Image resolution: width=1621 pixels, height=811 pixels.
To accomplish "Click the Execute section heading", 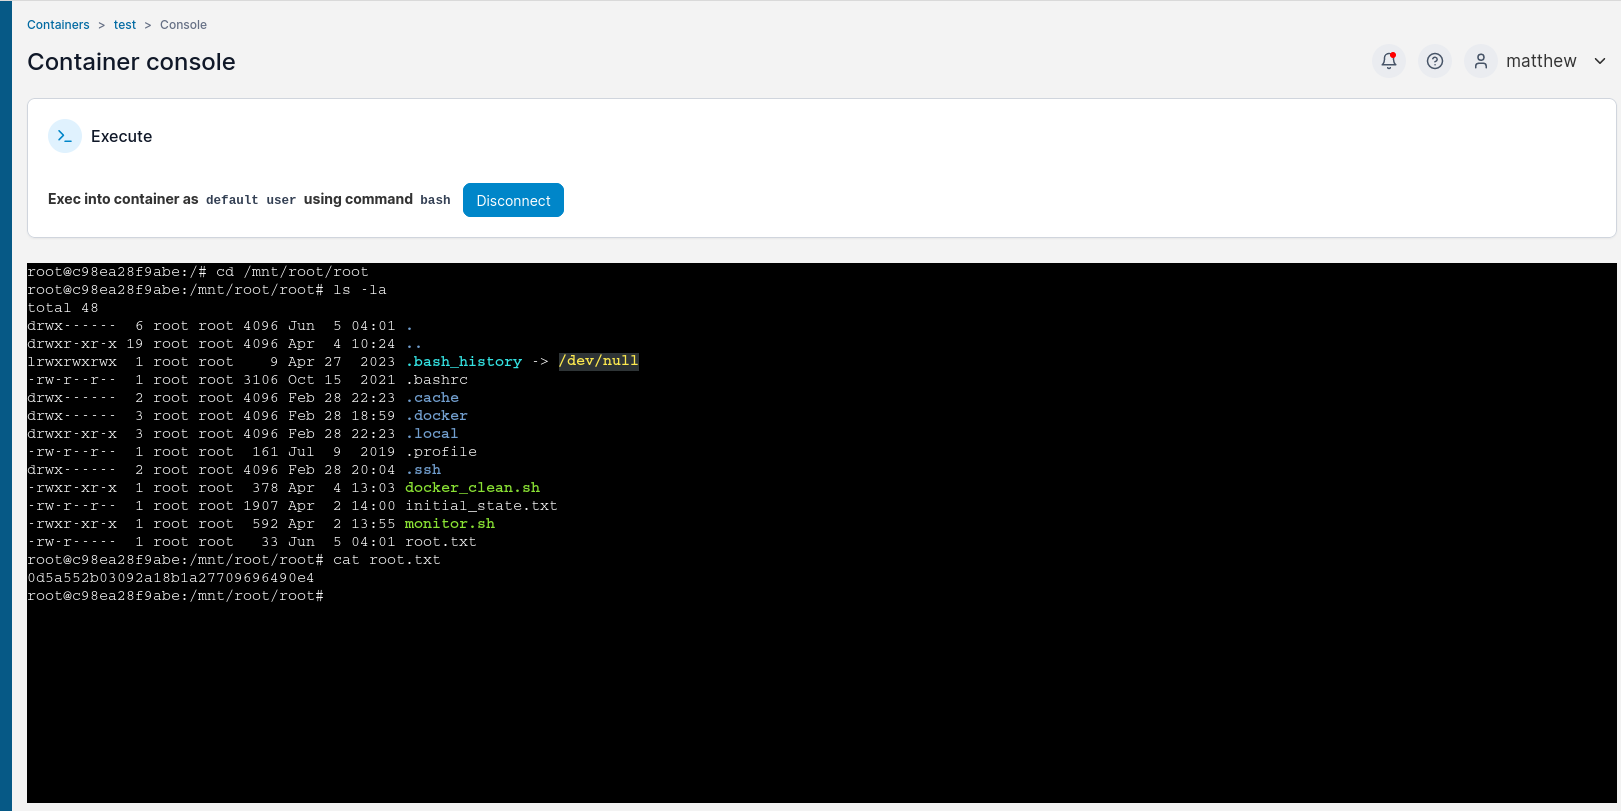I will click(121, 136).
